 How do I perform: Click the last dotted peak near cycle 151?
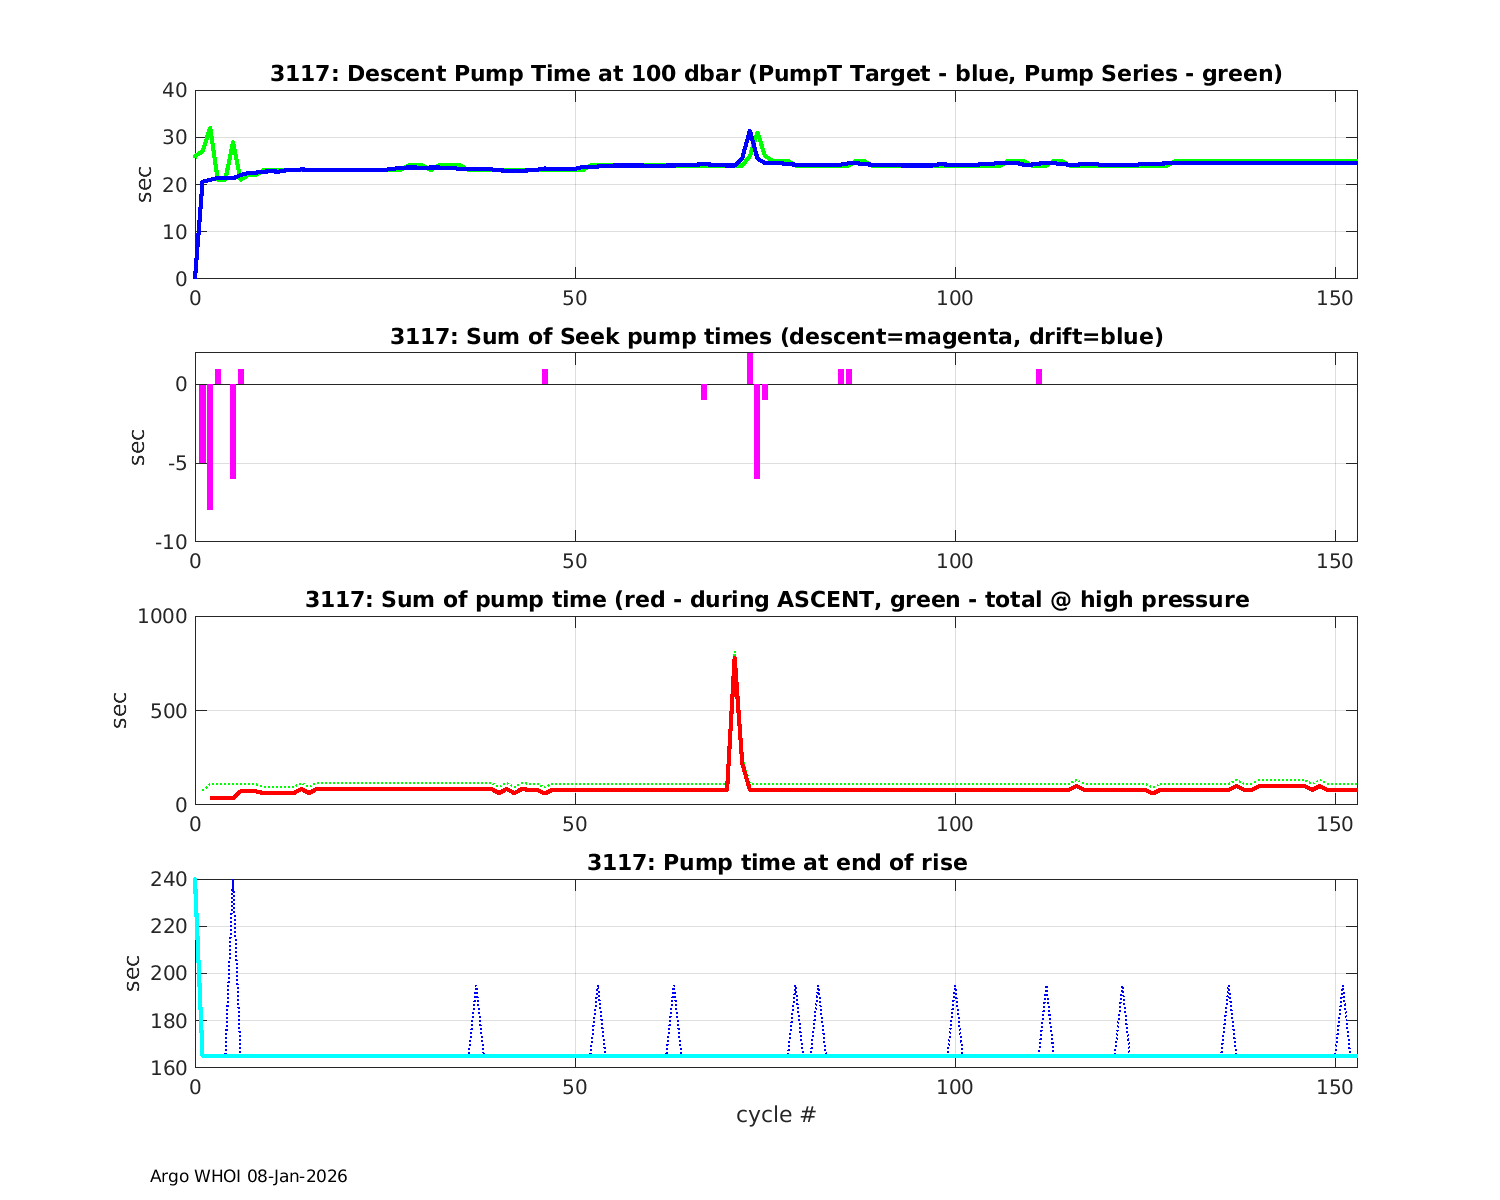(1343, 990)
